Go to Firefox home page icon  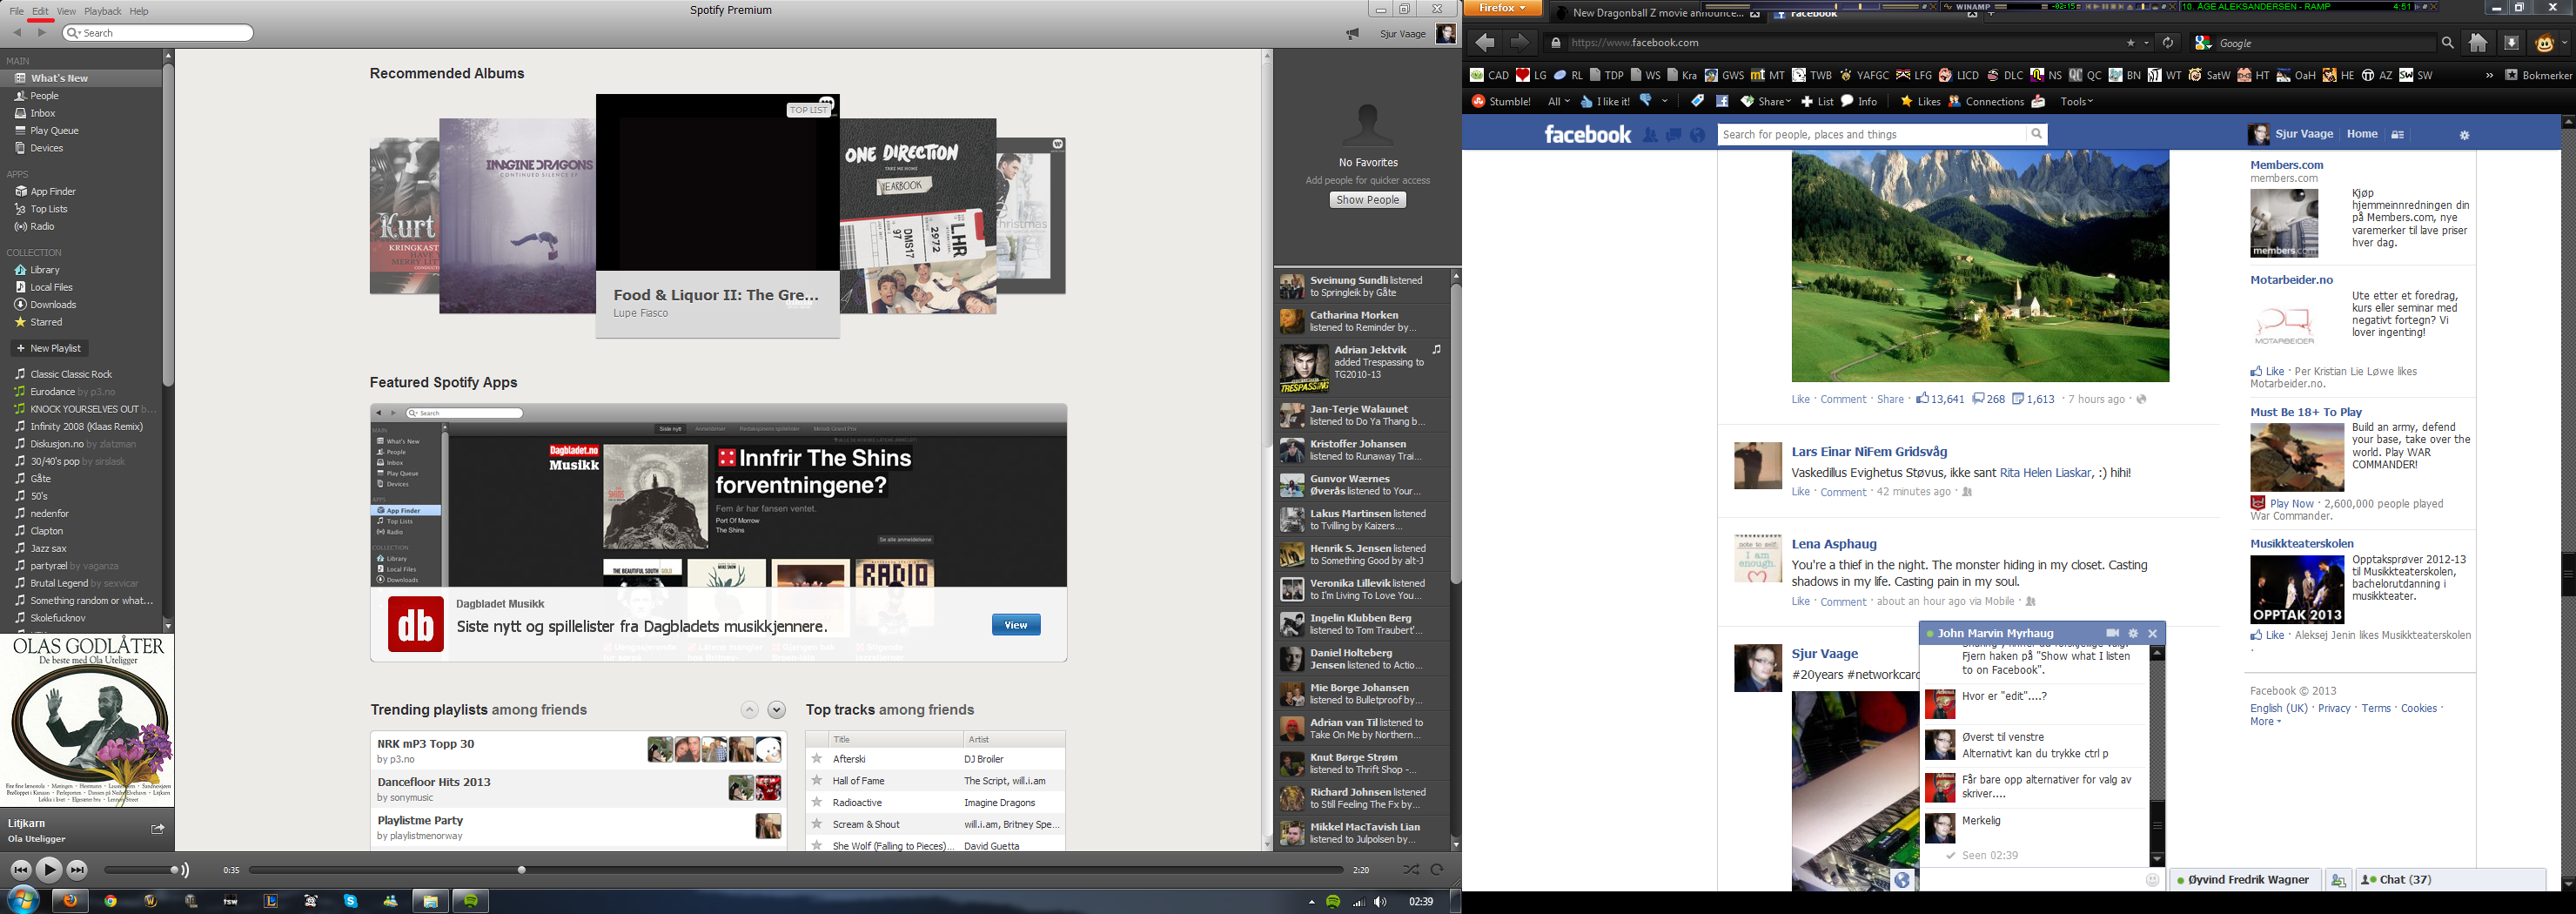2478,43
